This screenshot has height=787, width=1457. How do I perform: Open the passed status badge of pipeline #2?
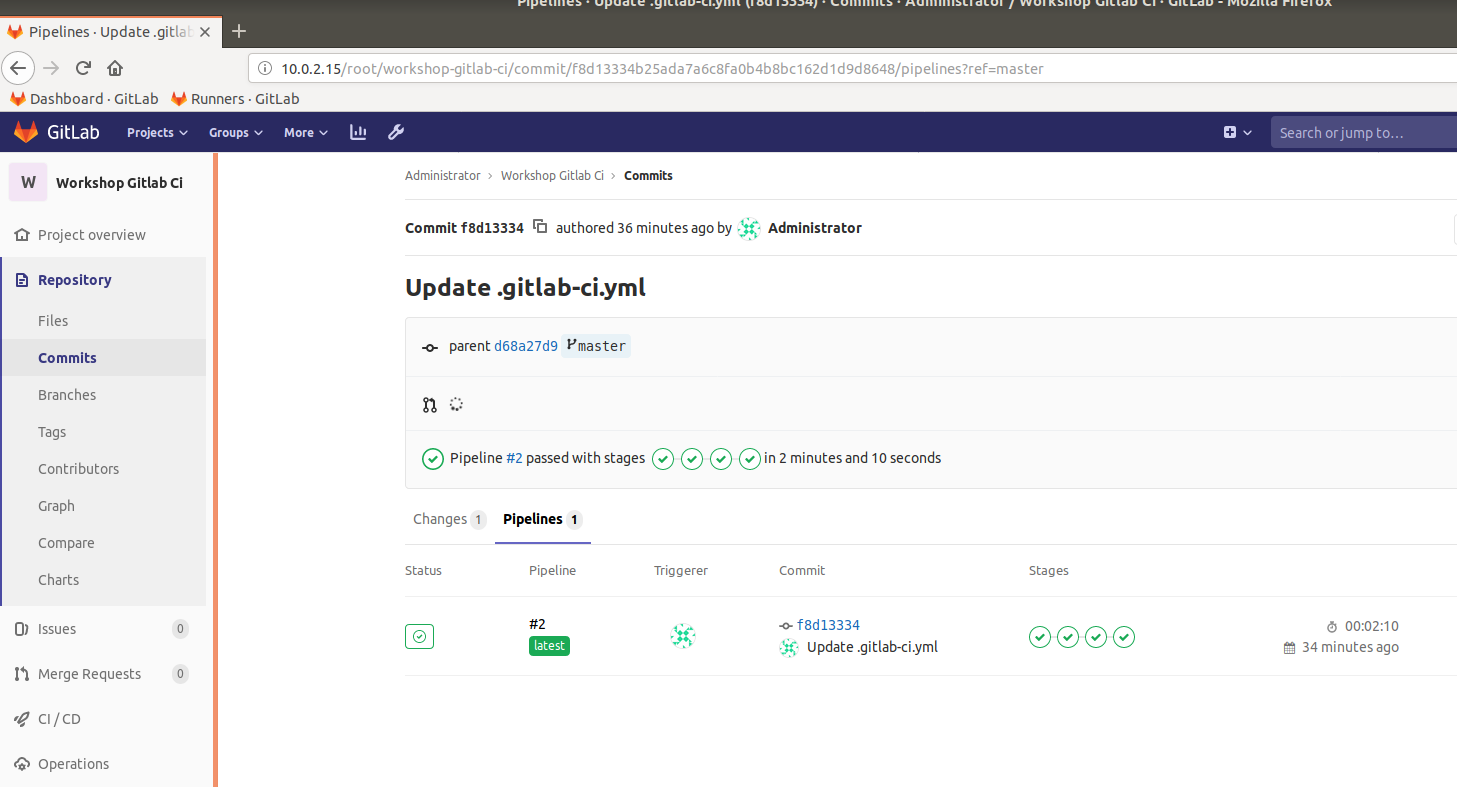point(419,636)
